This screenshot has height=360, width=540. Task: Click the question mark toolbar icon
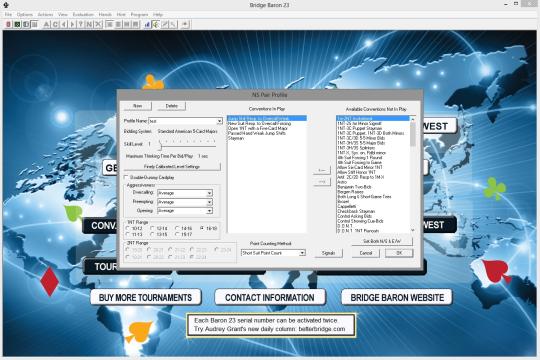pyautogui.click(x=81, y=24)
